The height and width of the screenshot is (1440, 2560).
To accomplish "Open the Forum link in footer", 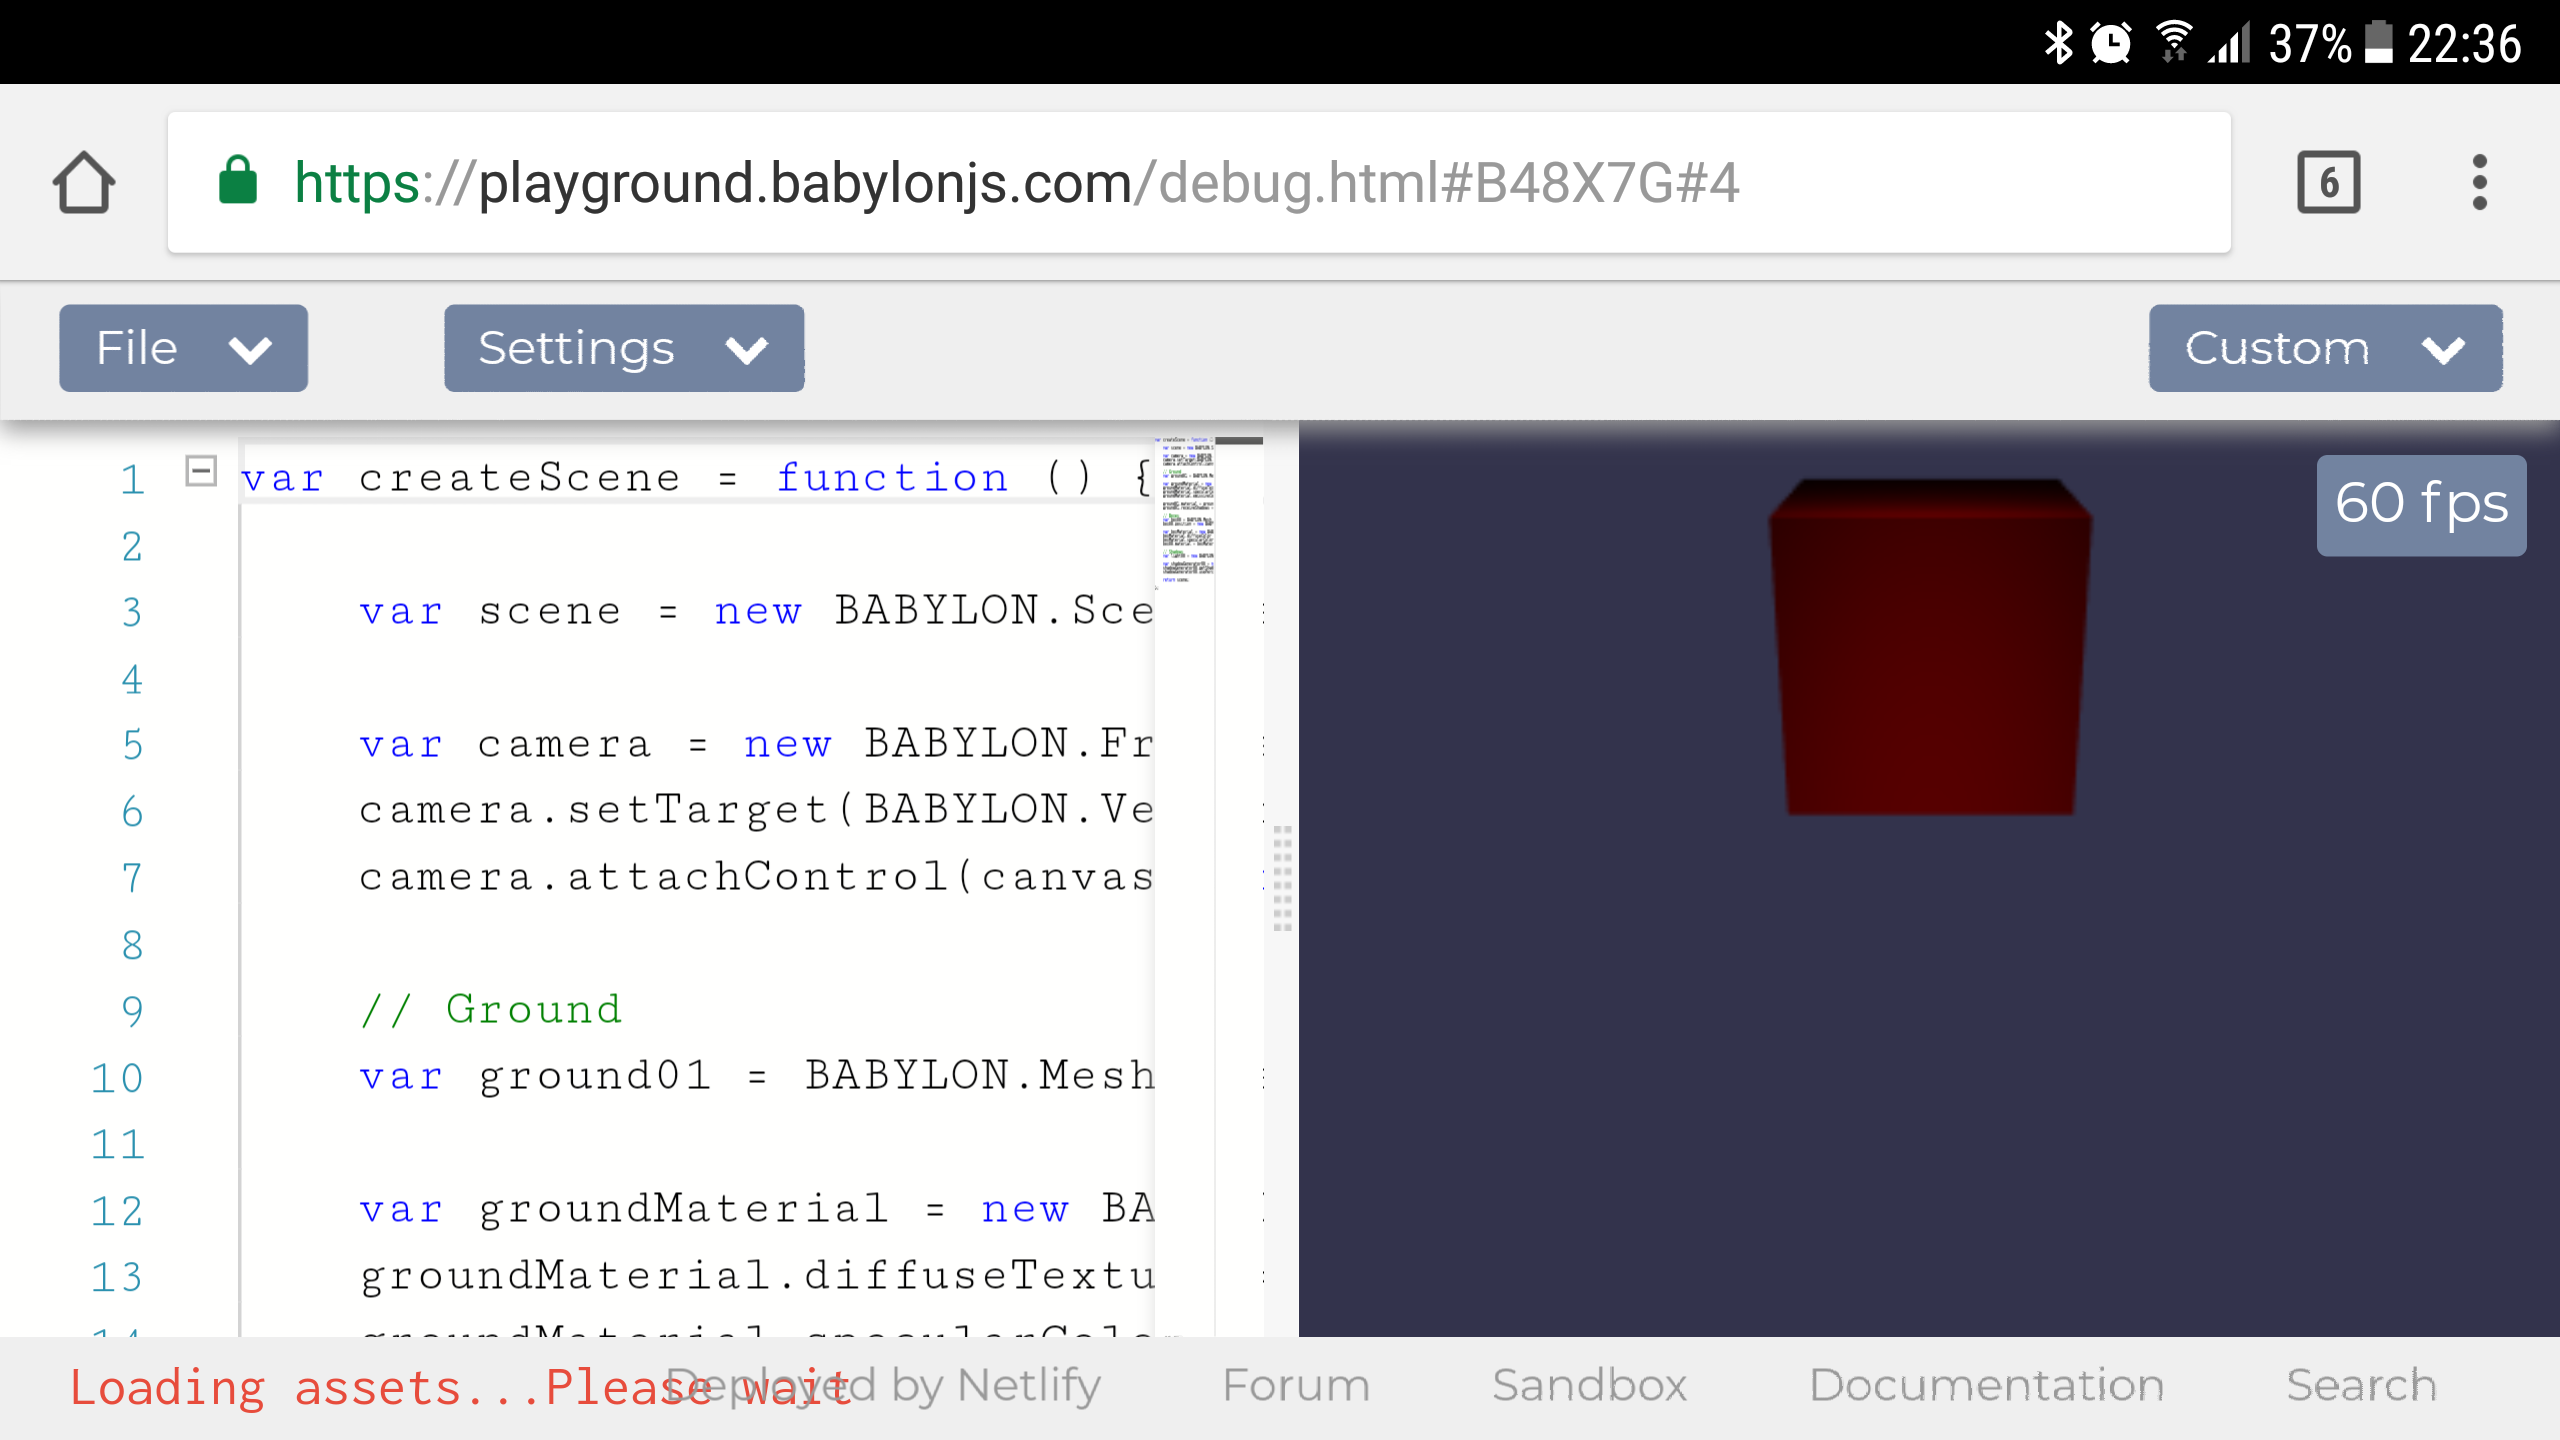I will tap(1296, 1386).
